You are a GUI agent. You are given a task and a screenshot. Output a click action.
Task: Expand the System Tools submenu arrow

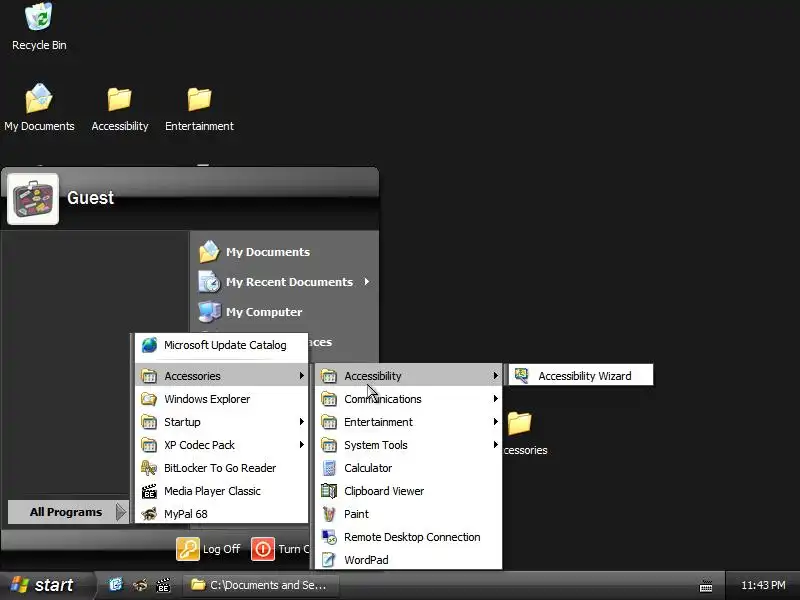(495, 445)
